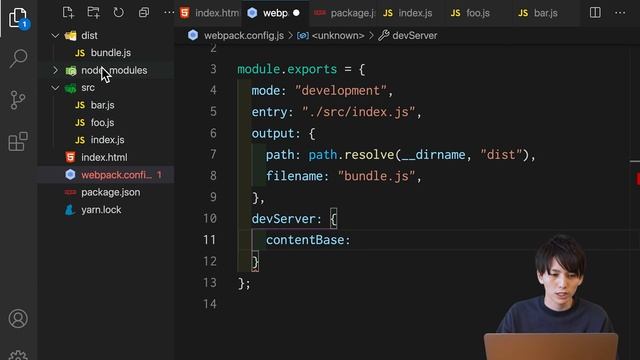Open the Explorer view in activity bar
This screenshot has width=640, height=360.
click(18, 18)
